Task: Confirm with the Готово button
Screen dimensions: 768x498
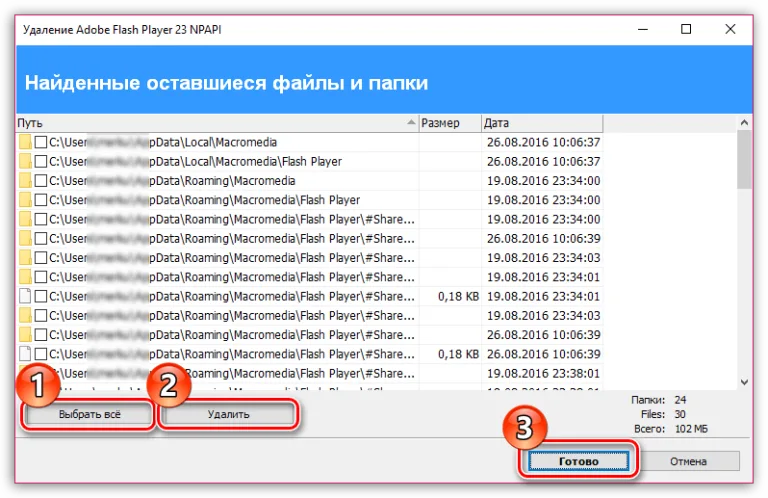Action: (578, 461)
